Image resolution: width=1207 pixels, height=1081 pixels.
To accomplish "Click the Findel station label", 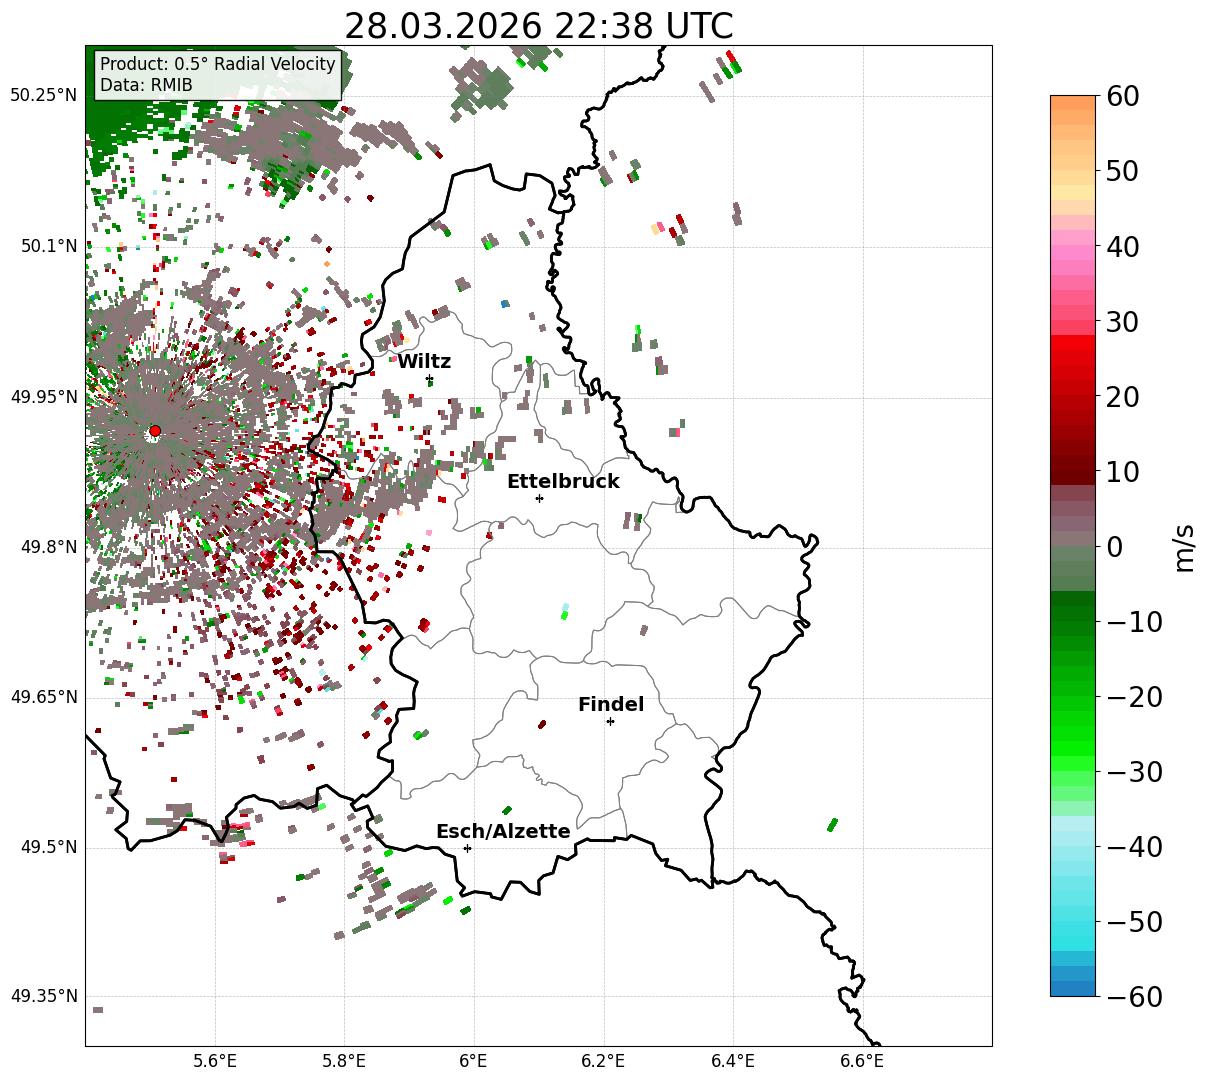I will pyautogui.click(x=611, y=705).
